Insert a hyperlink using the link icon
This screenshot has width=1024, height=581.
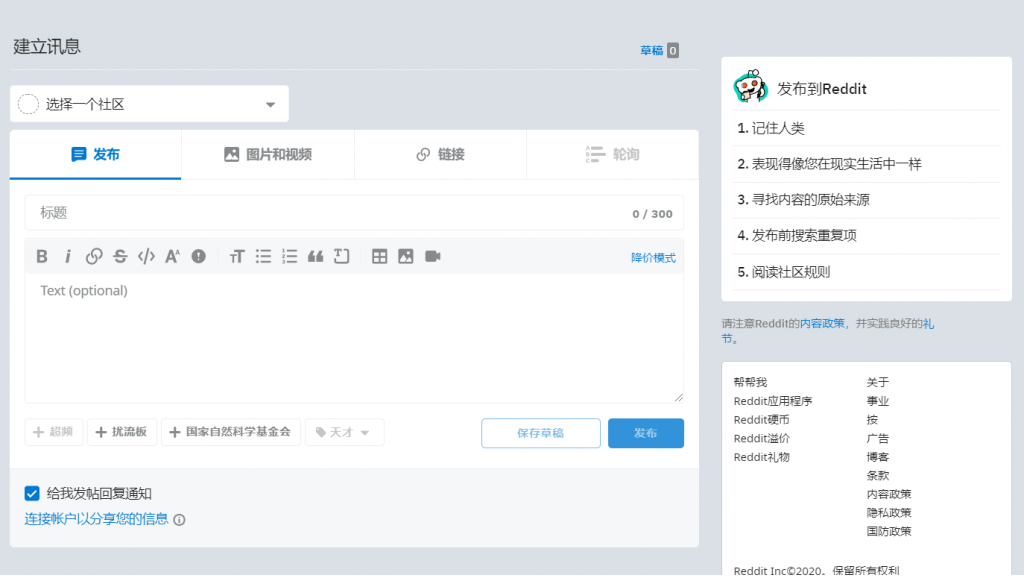(x=94, y=257)
